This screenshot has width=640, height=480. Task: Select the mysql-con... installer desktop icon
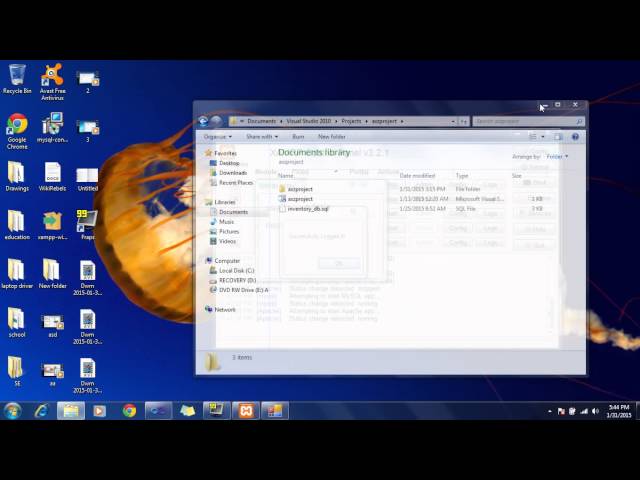[x=52, y=127]
